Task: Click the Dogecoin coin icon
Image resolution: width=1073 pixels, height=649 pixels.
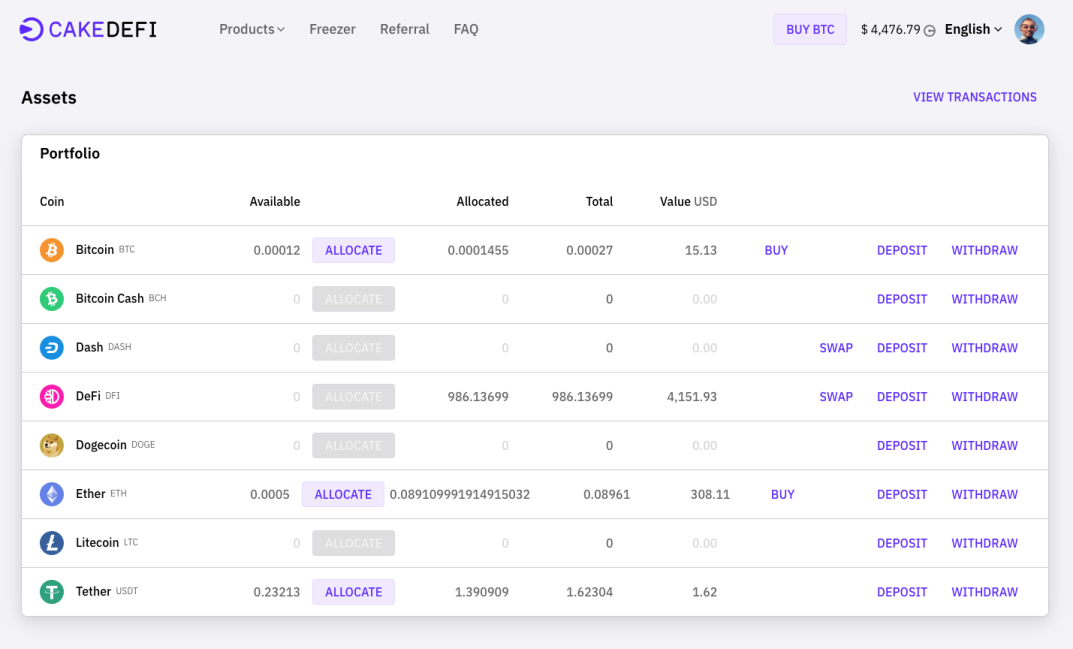Action: pyautogui.click(x=51, y=445)
